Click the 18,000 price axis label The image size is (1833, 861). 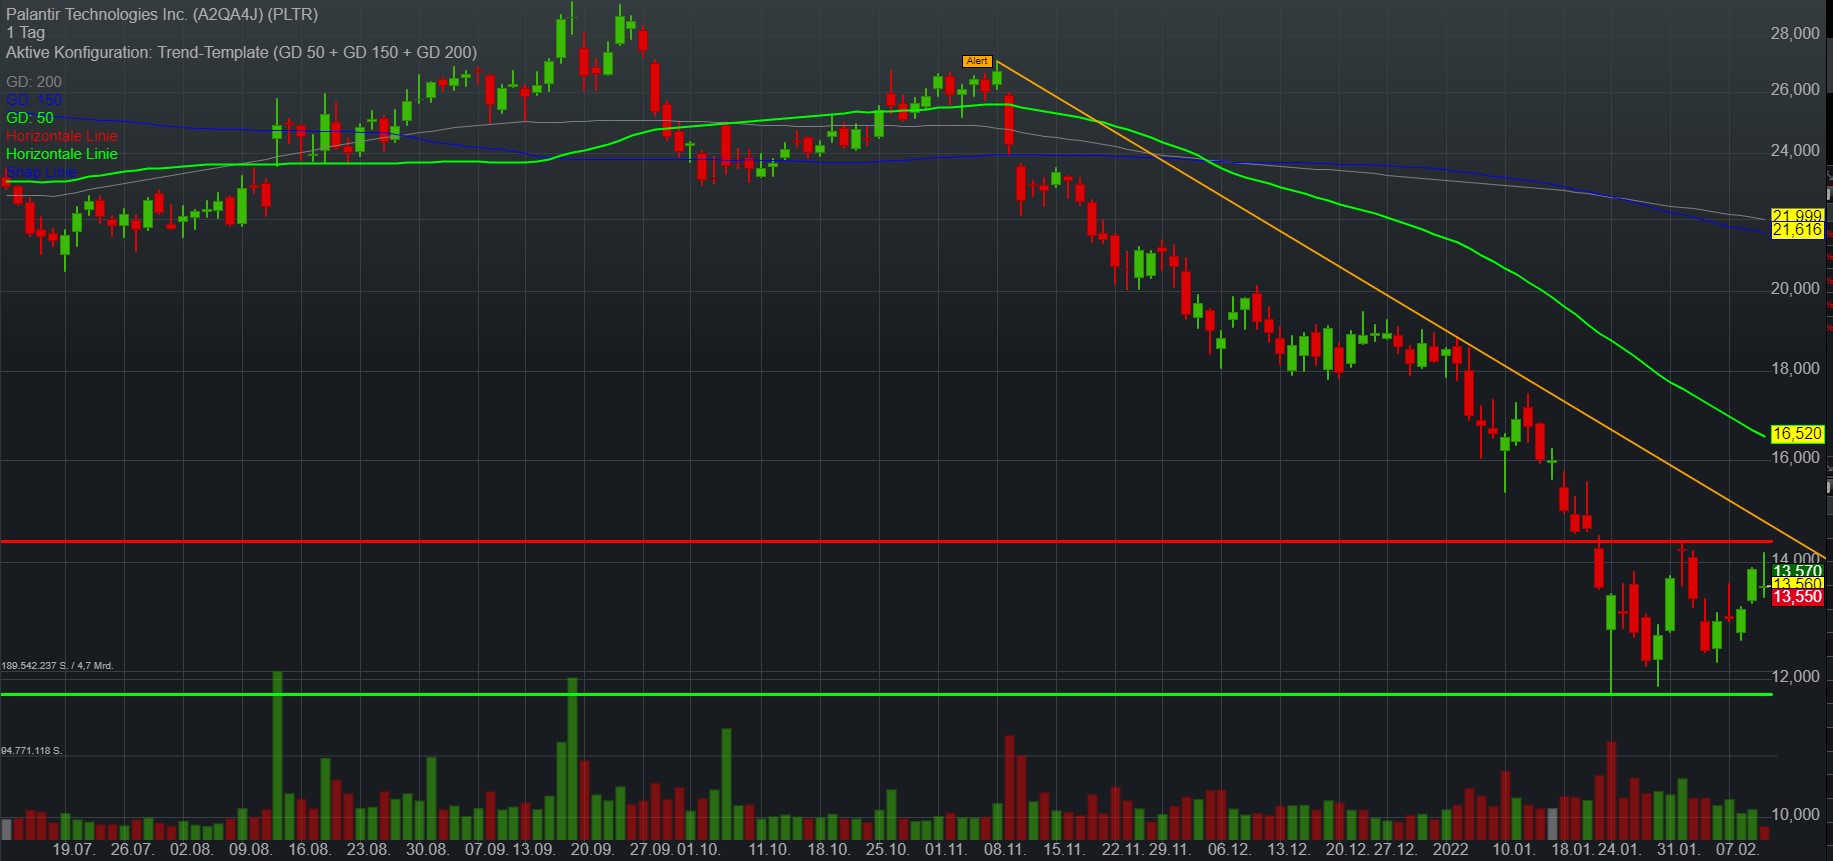click(1795, 369)
